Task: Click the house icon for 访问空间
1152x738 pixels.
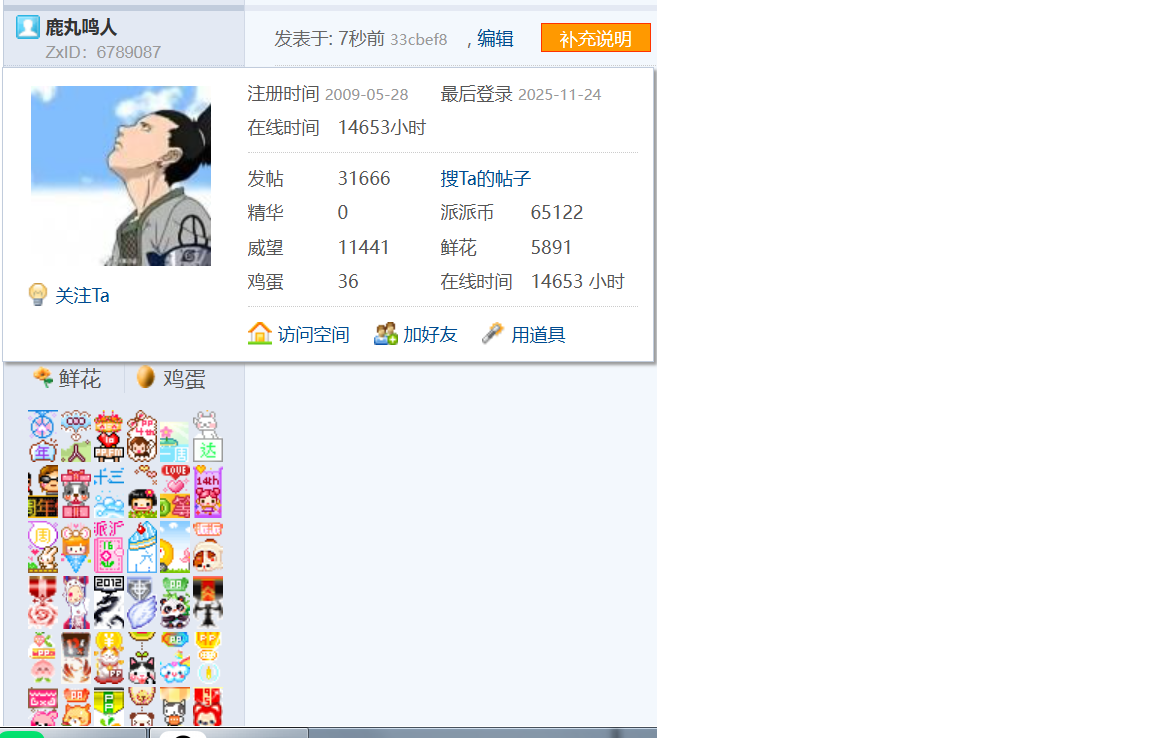Action: (x=260, y=334)
